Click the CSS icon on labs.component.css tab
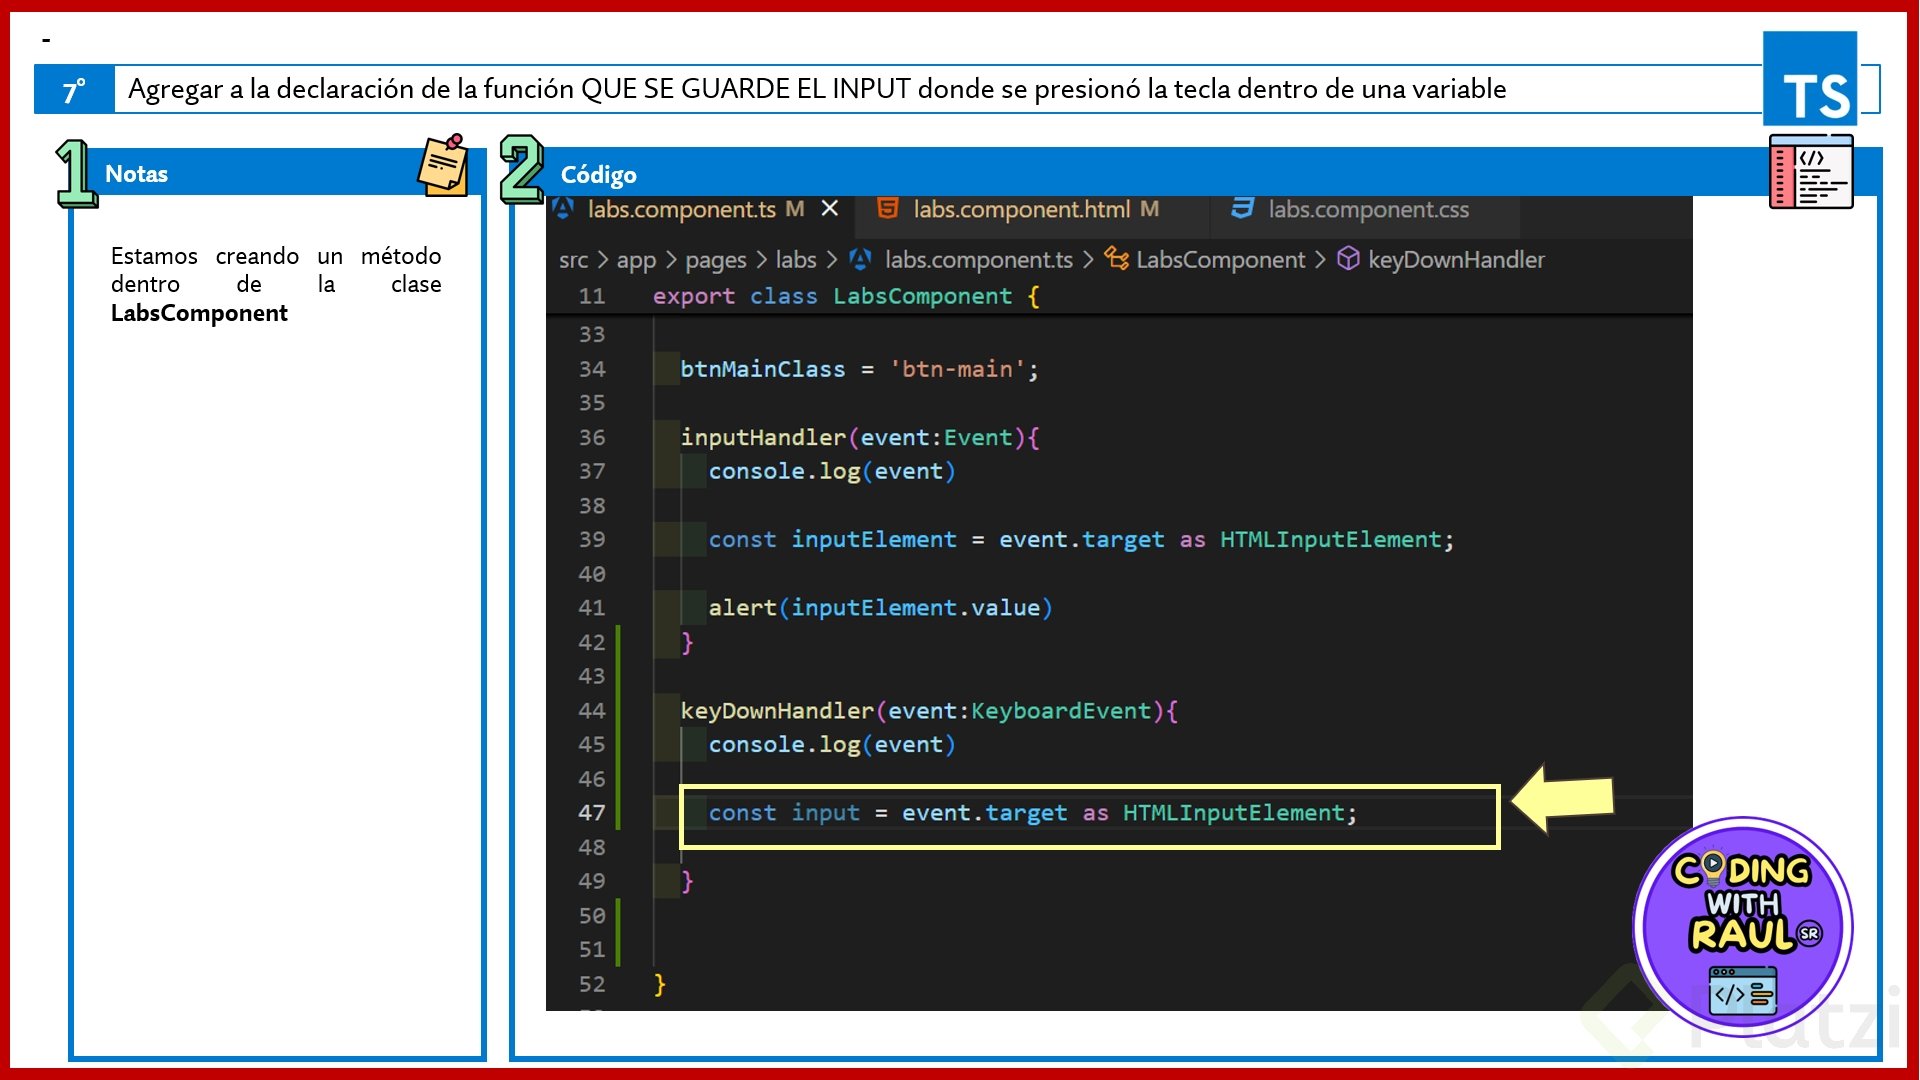 coord(1242,208)
